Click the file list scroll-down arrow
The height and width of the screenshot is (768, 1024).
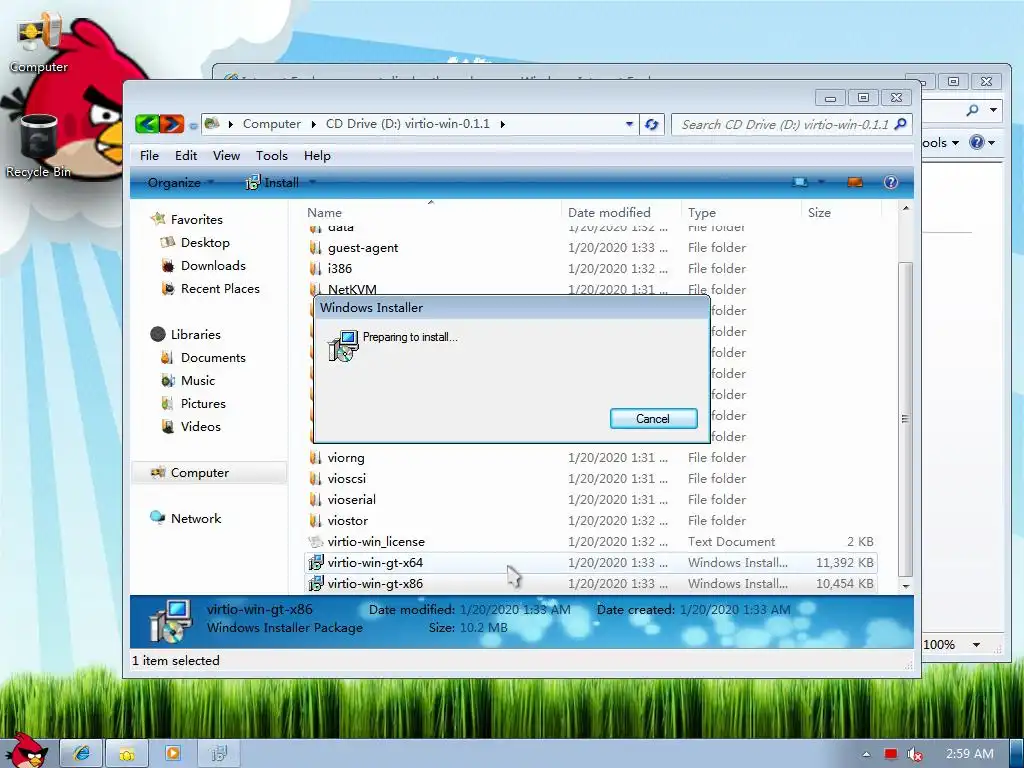[906, 586]
